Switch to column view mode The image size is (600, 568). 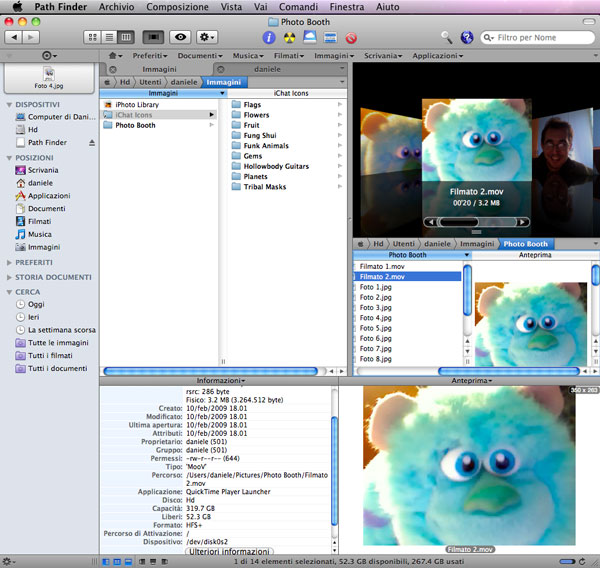click(x=126, y=37)
